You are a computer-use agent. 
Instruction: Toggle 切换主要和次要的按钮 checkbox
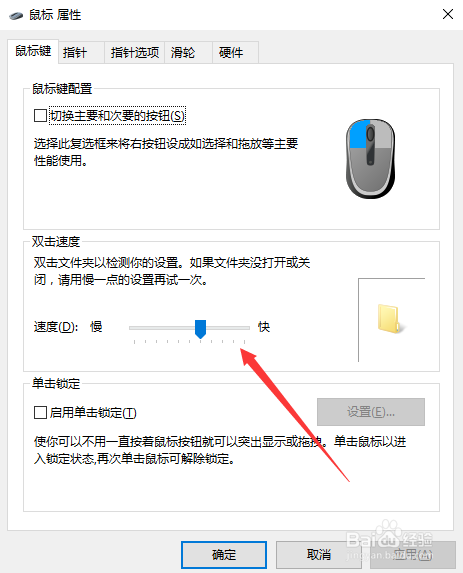(x=40, y=115)
